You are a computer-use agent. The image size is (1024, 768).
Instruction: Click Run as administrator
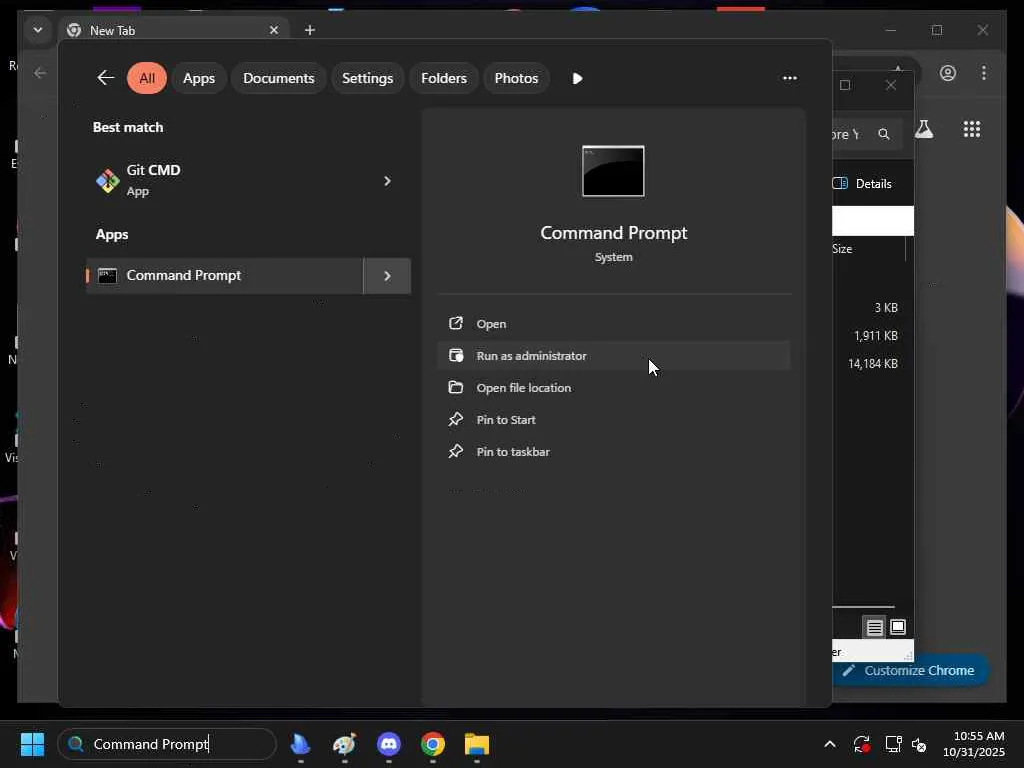(x=531, y=356)
